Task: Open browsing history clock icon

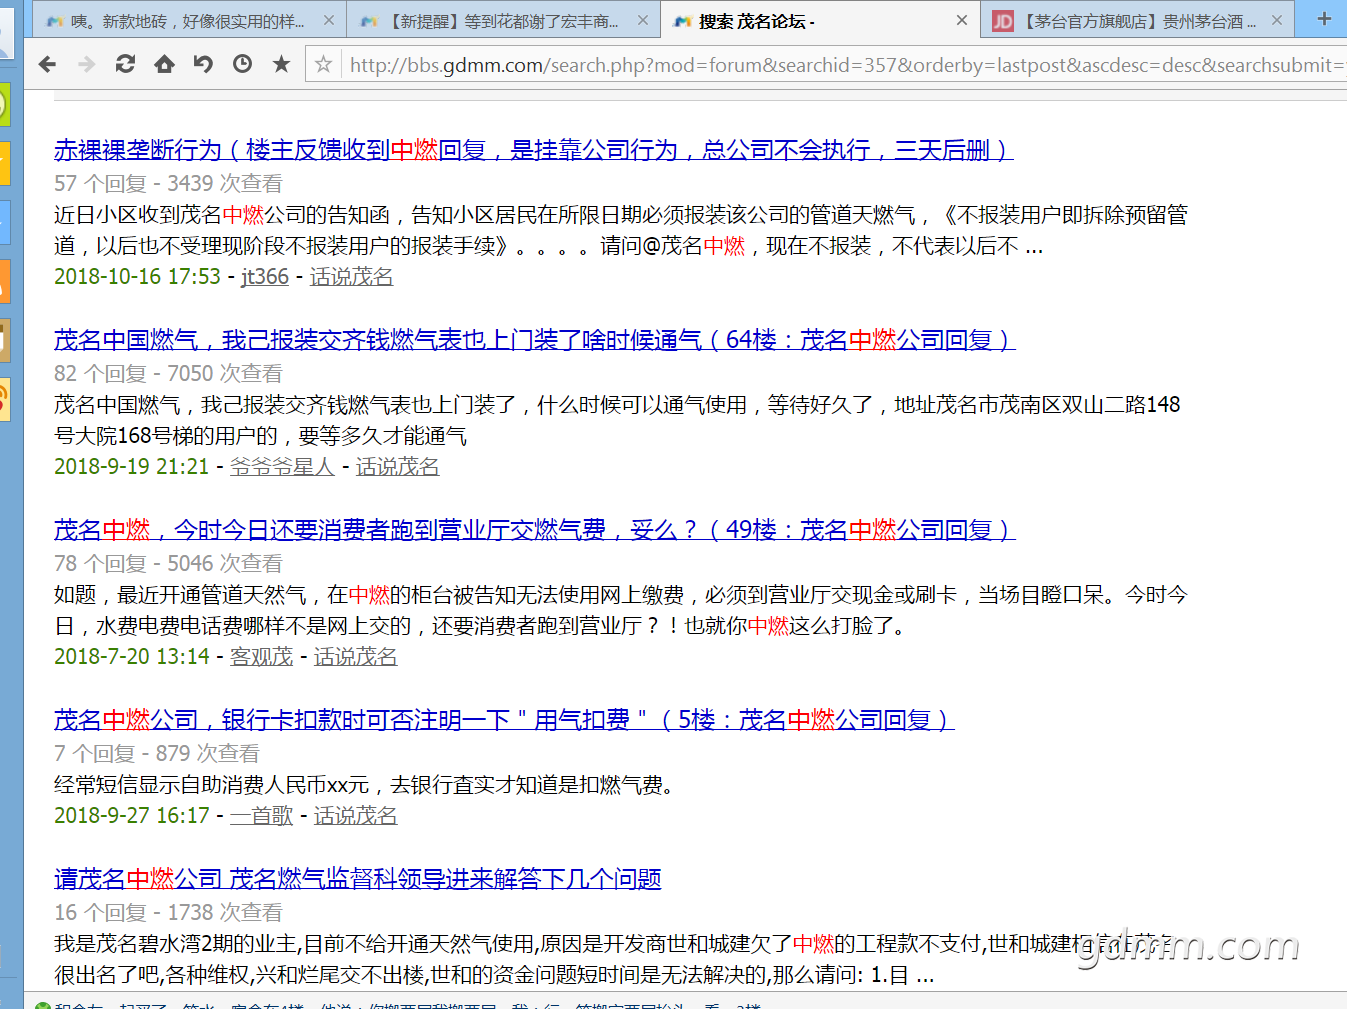Action: (x=242, y=64)
